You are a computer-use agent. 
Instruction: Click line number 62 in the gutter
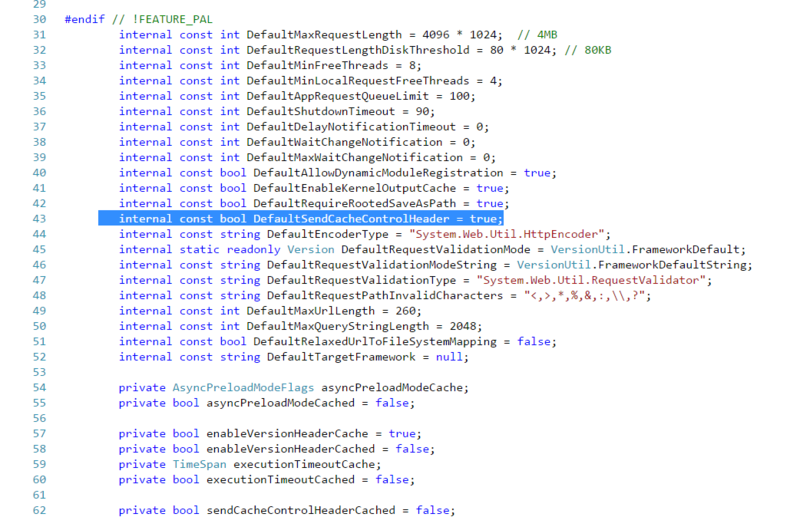pos(39,510)
